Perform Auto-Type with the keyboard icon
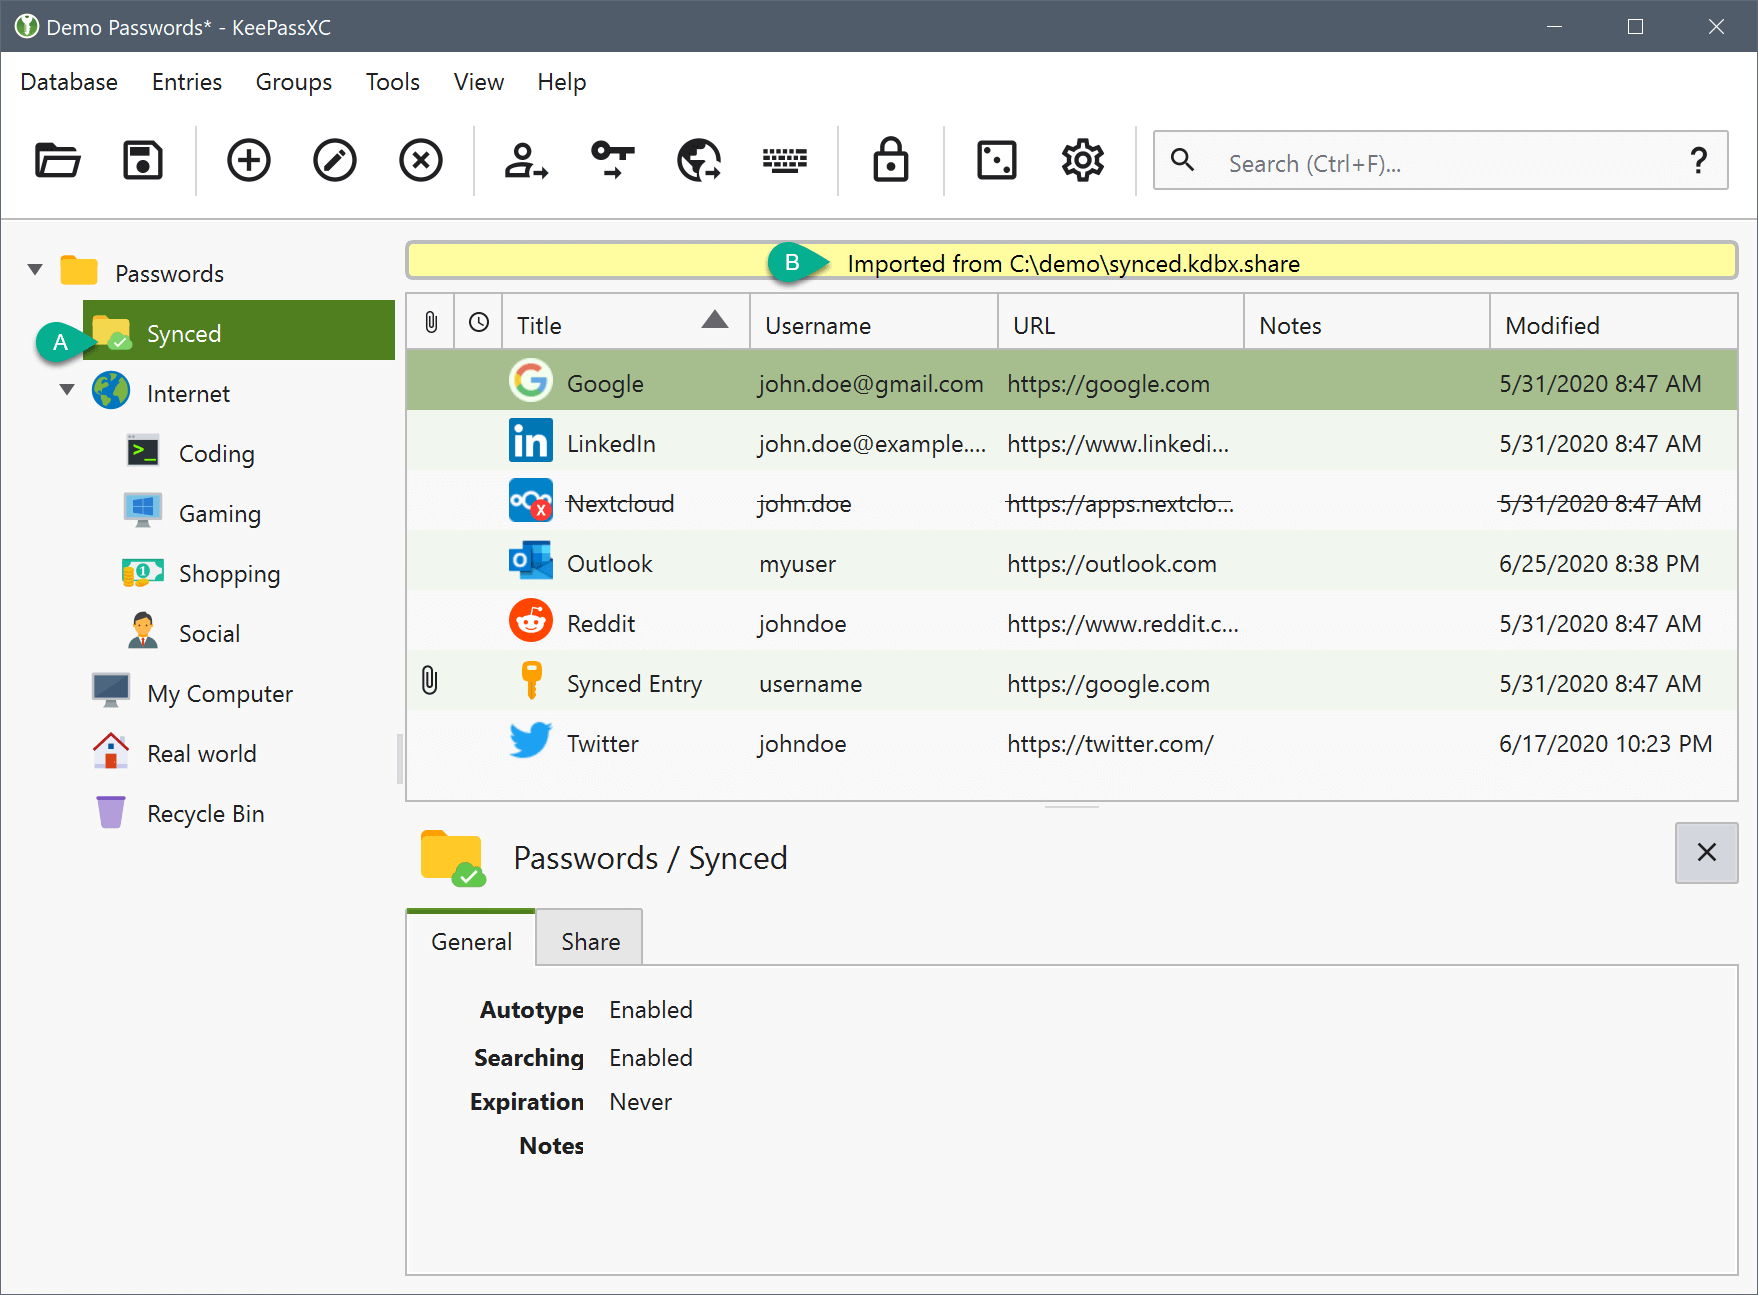The height and width of the screenshot is (1295, 1758). 785,160
